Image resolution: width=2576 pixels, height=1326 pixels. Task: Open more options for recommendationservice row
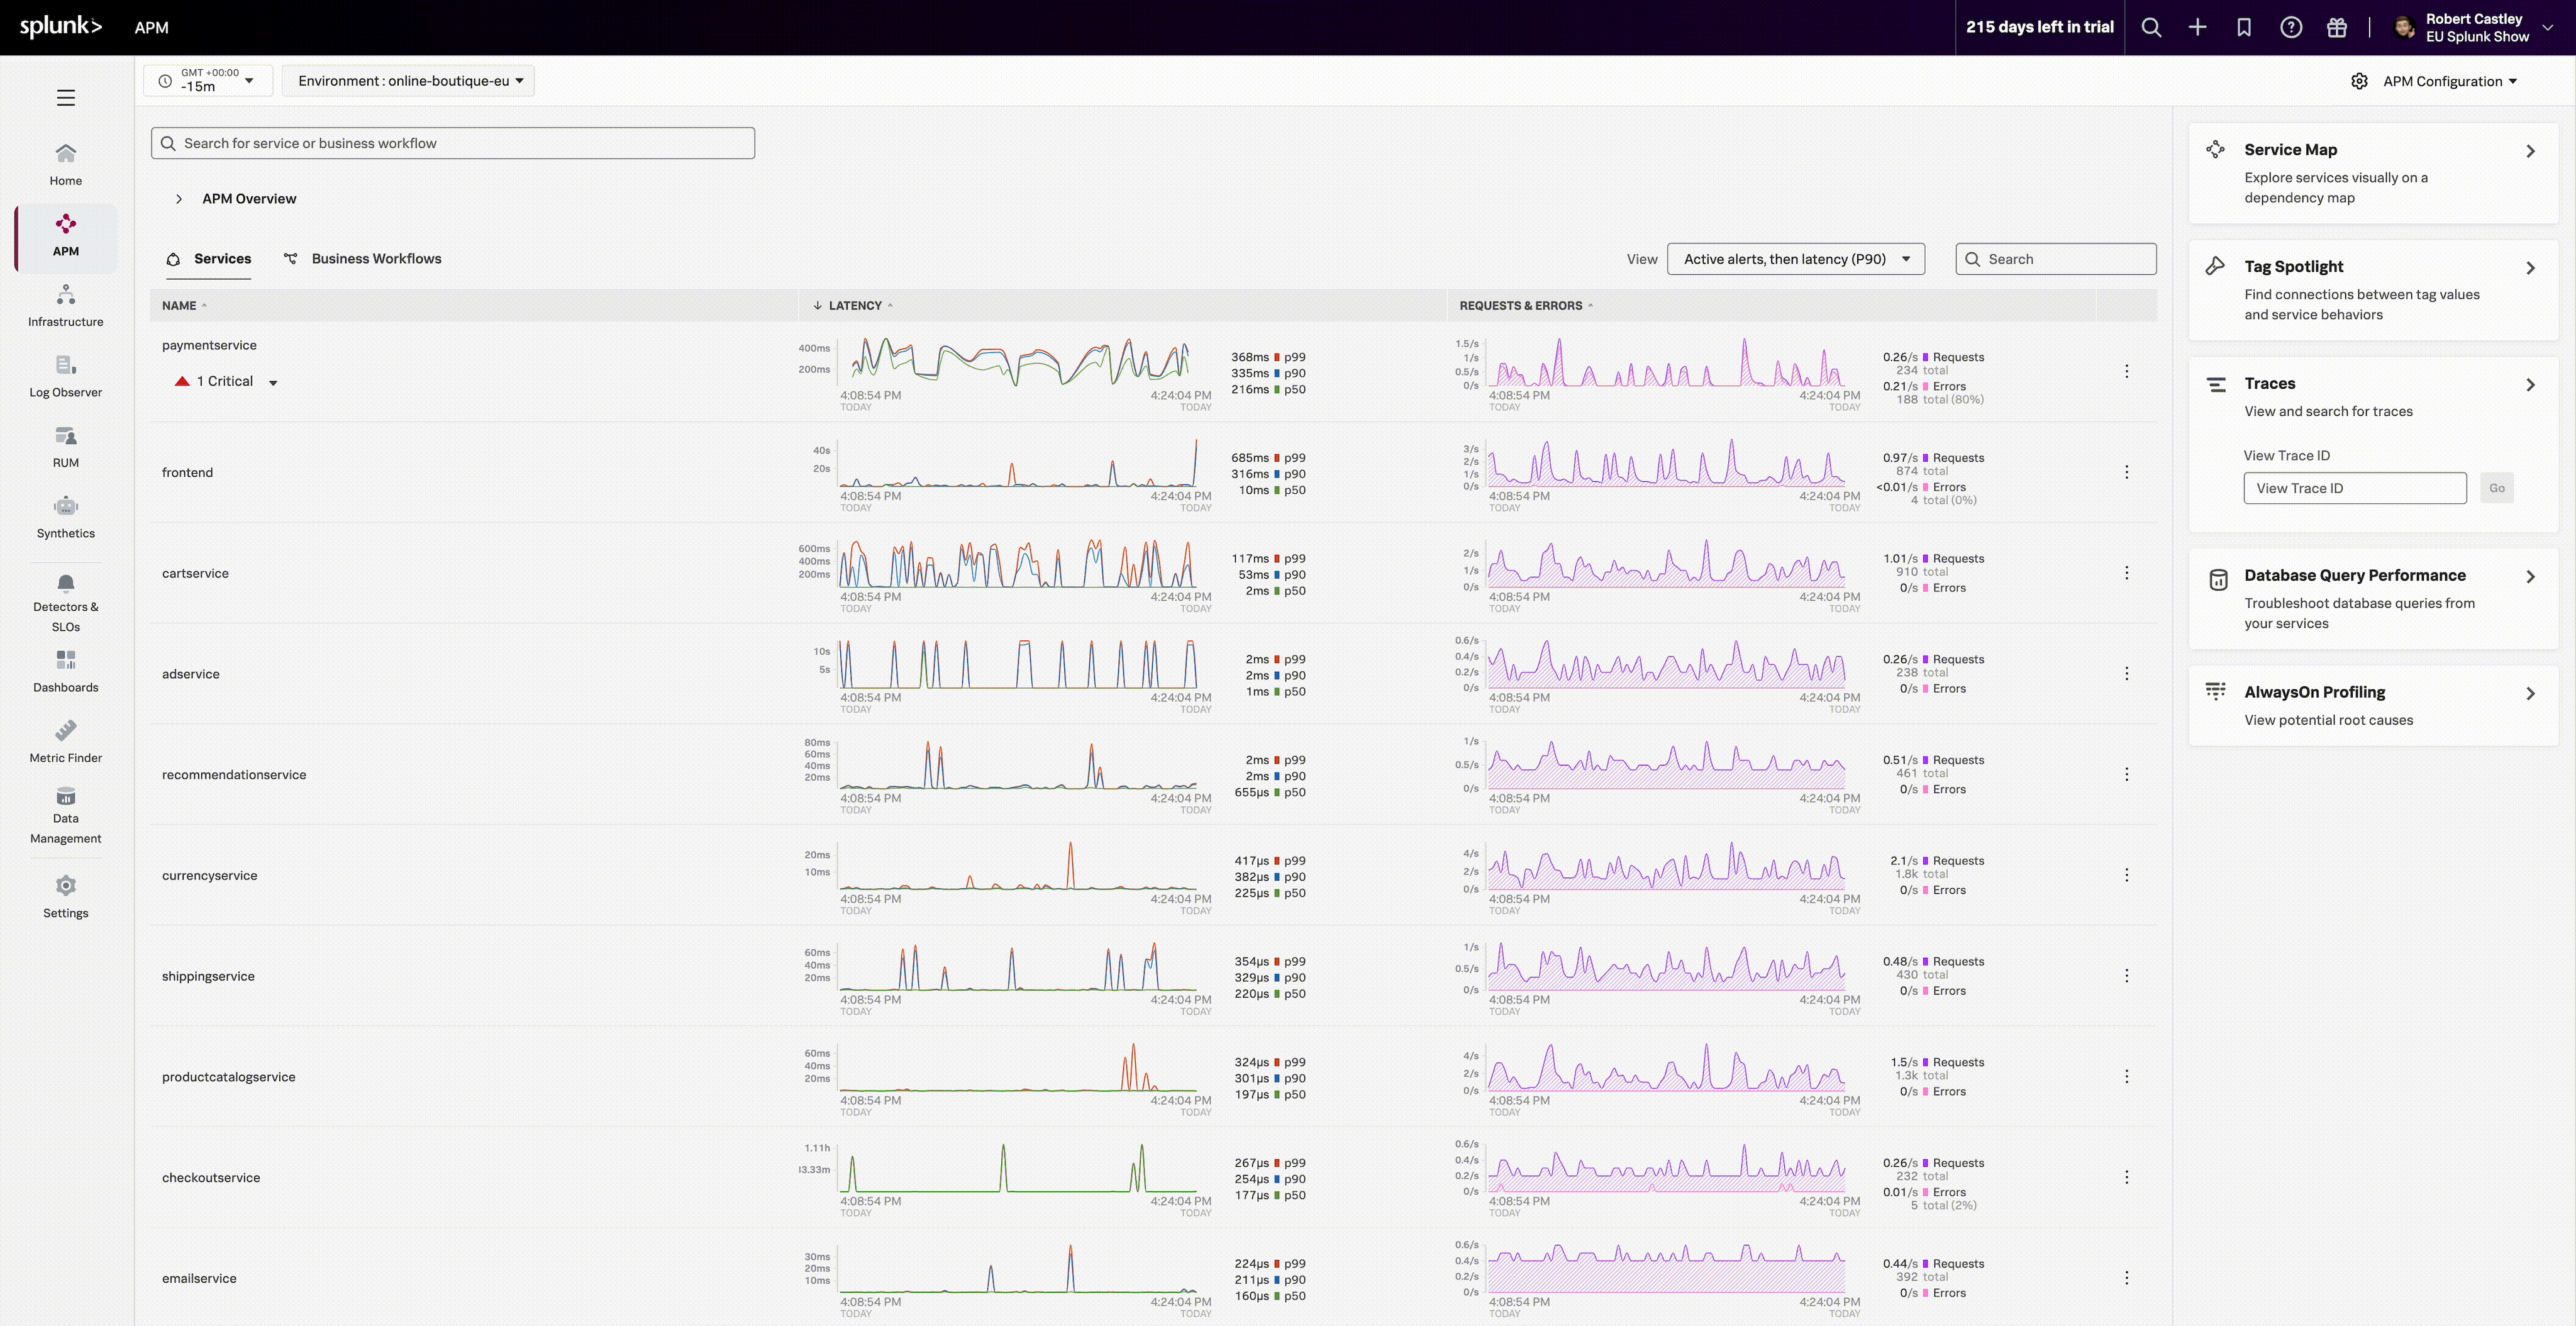tap(2126, 775)
